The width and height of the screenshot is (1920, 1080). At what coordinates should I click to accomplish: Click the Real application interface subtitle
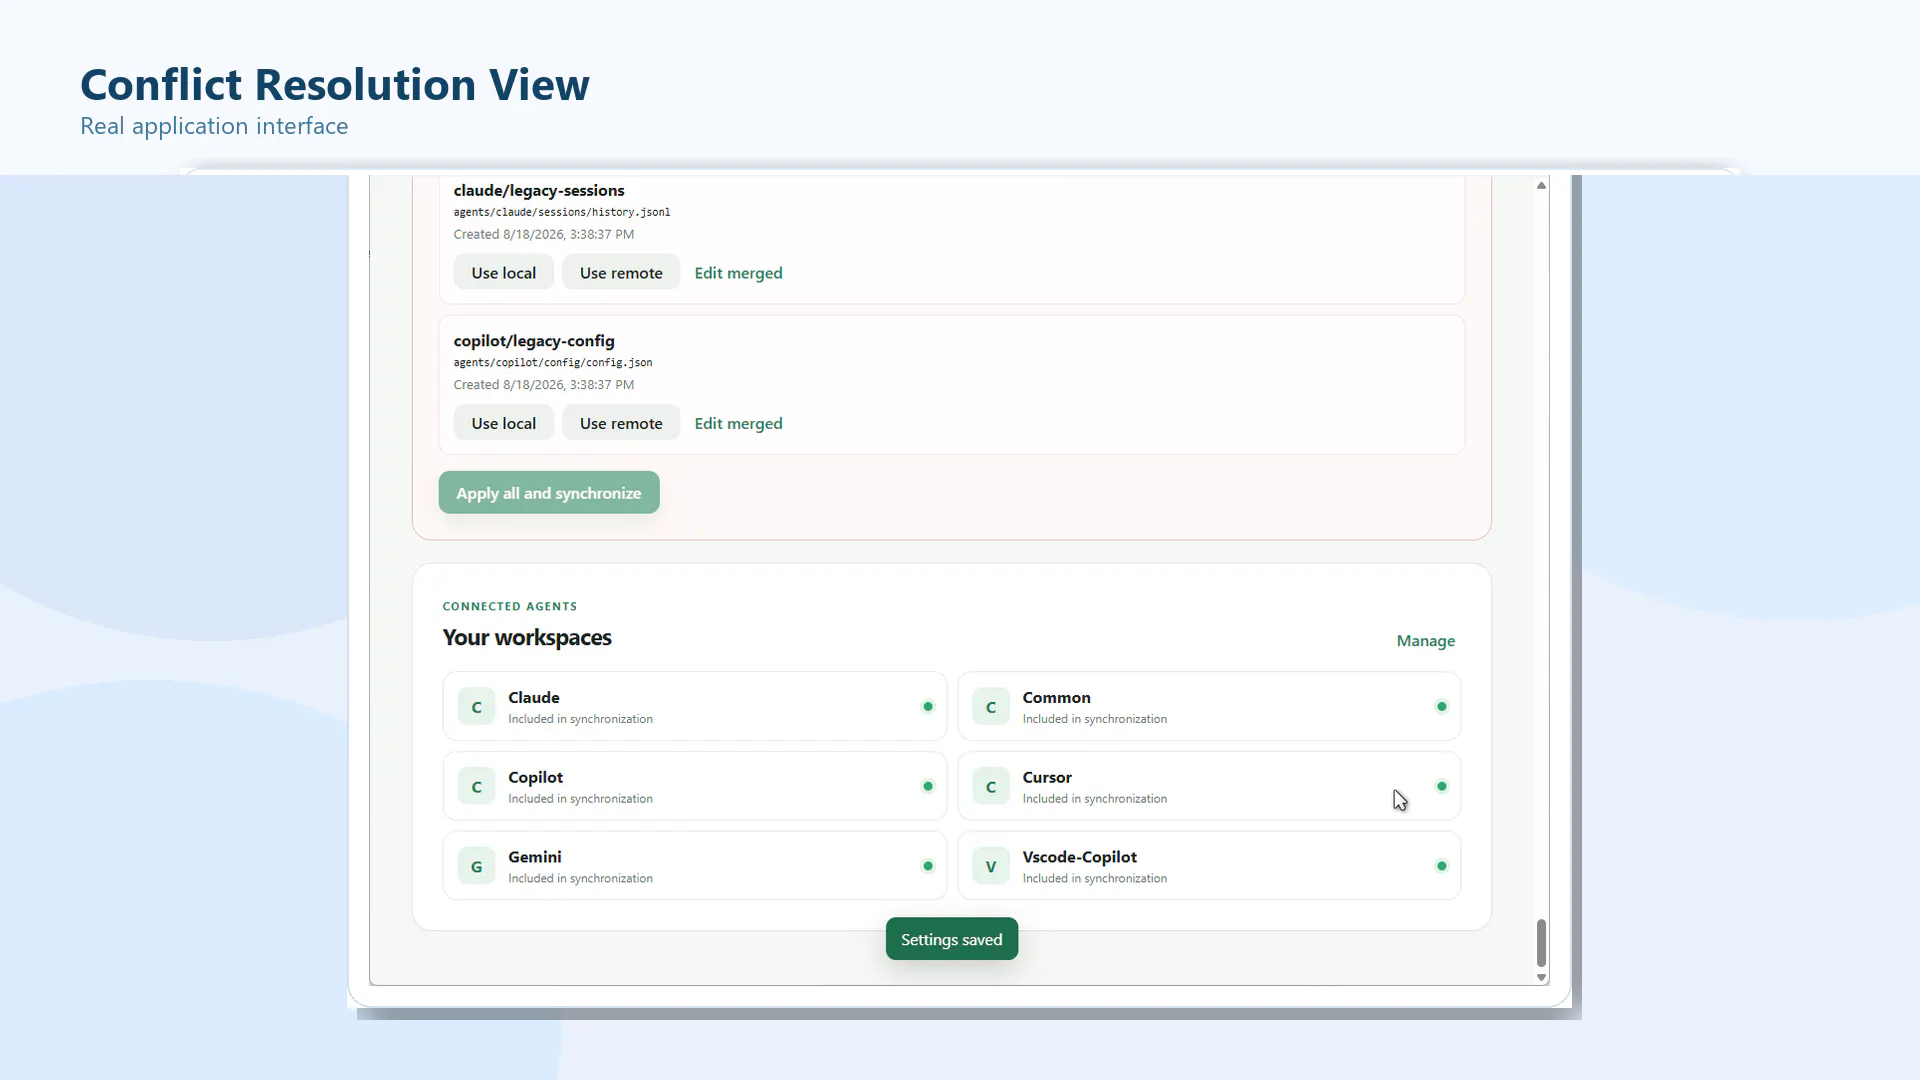click(x=214, y=126)
